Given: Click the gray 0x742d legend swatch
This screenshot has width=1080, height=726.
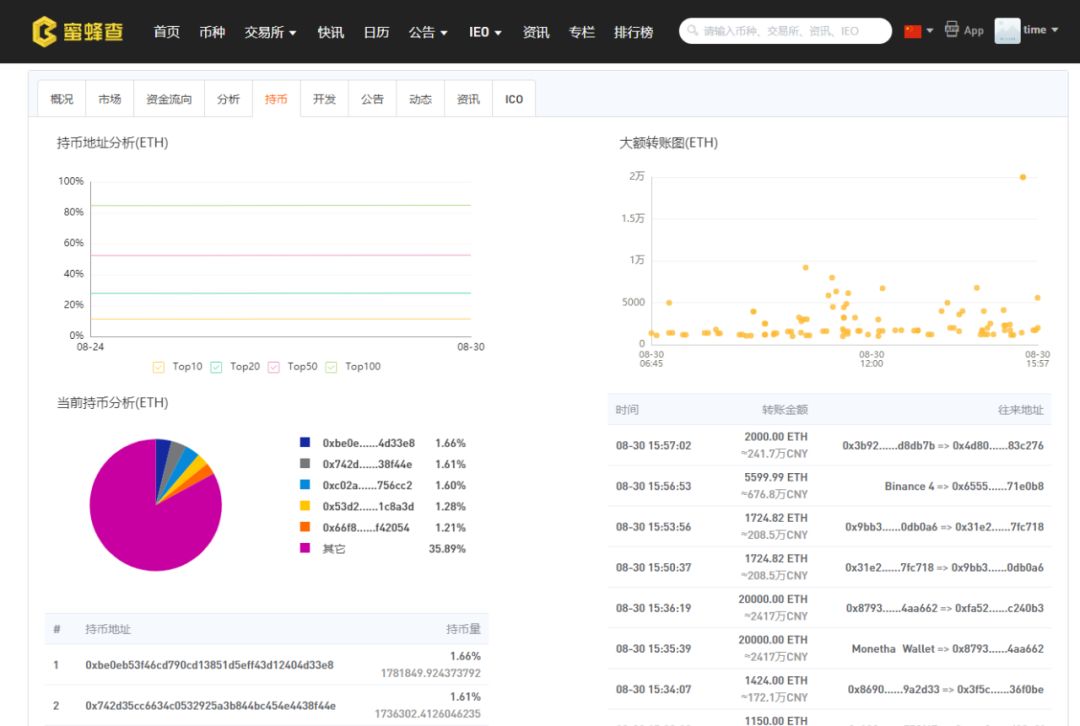Looking at the screenshot, I should coord(305,464).
